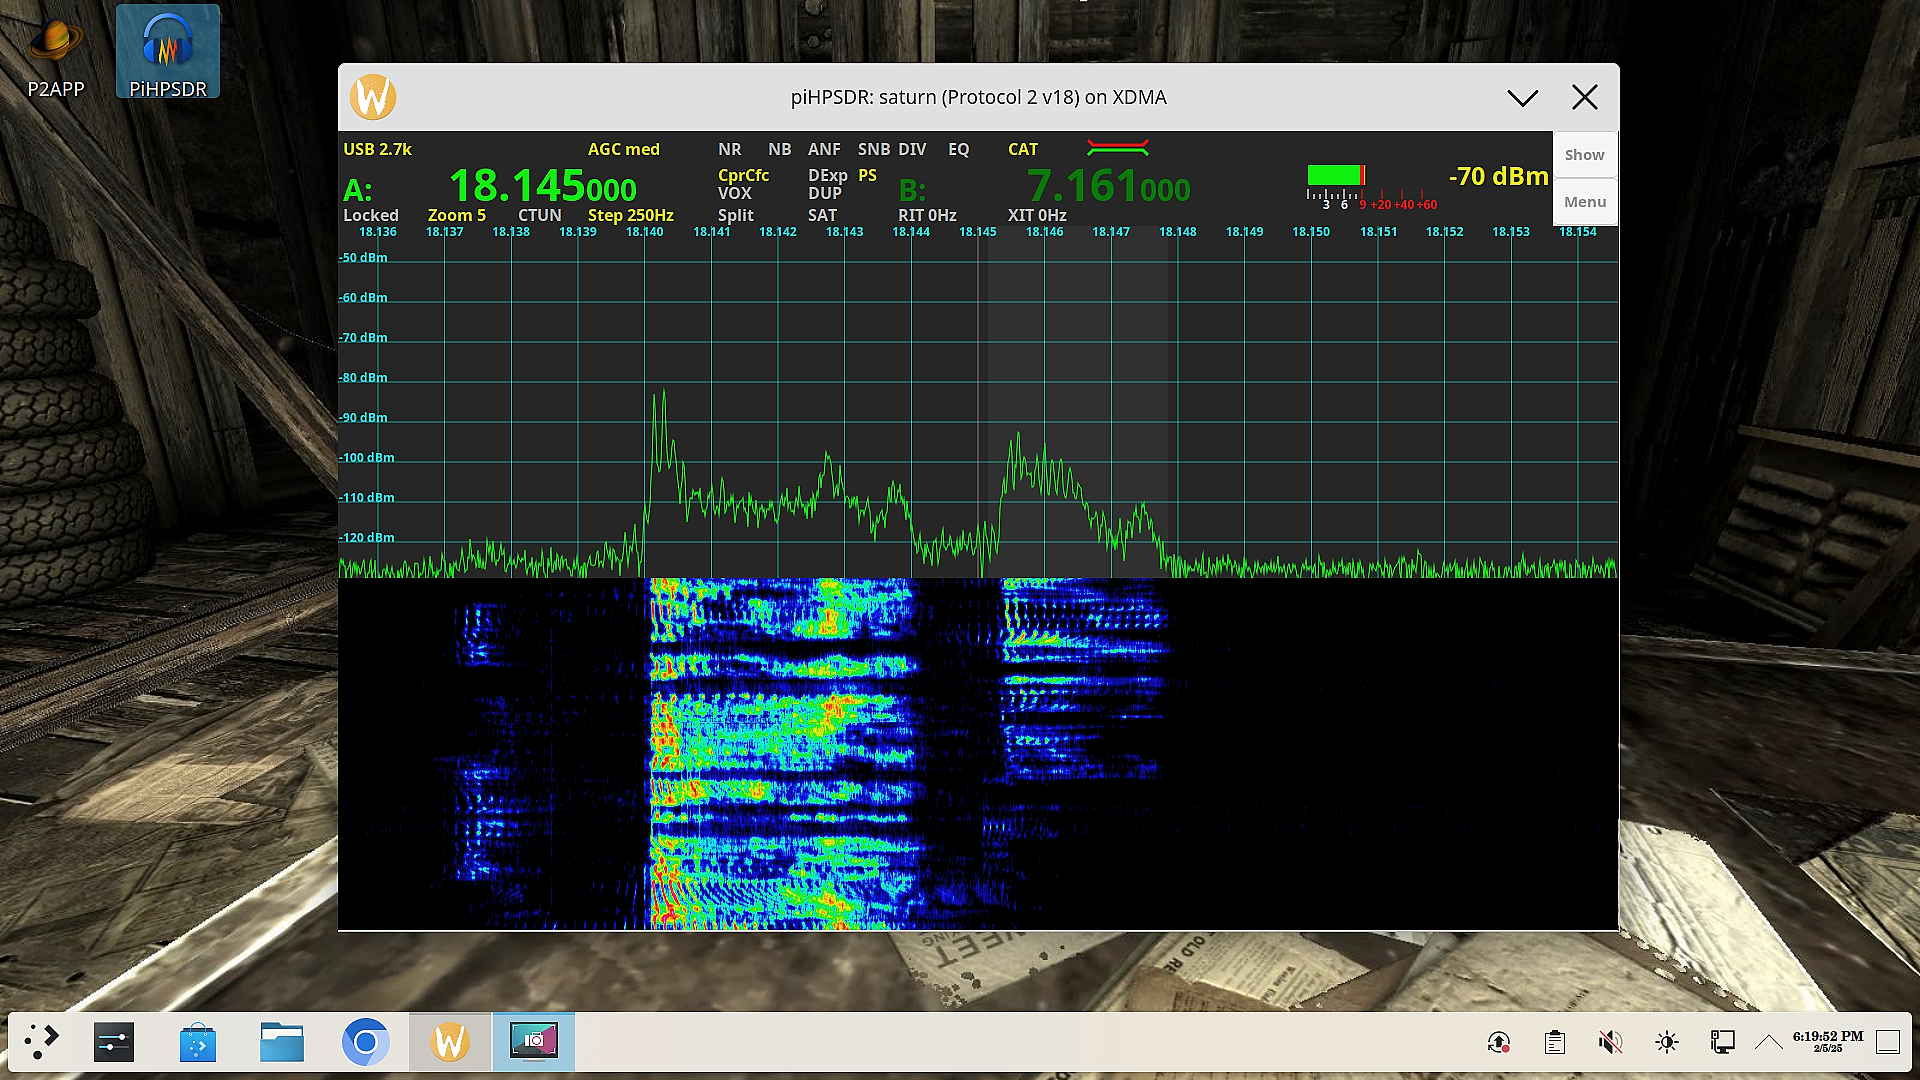Toggle NR noise reduction
1920x1080 pixels.
click(730, 149)
